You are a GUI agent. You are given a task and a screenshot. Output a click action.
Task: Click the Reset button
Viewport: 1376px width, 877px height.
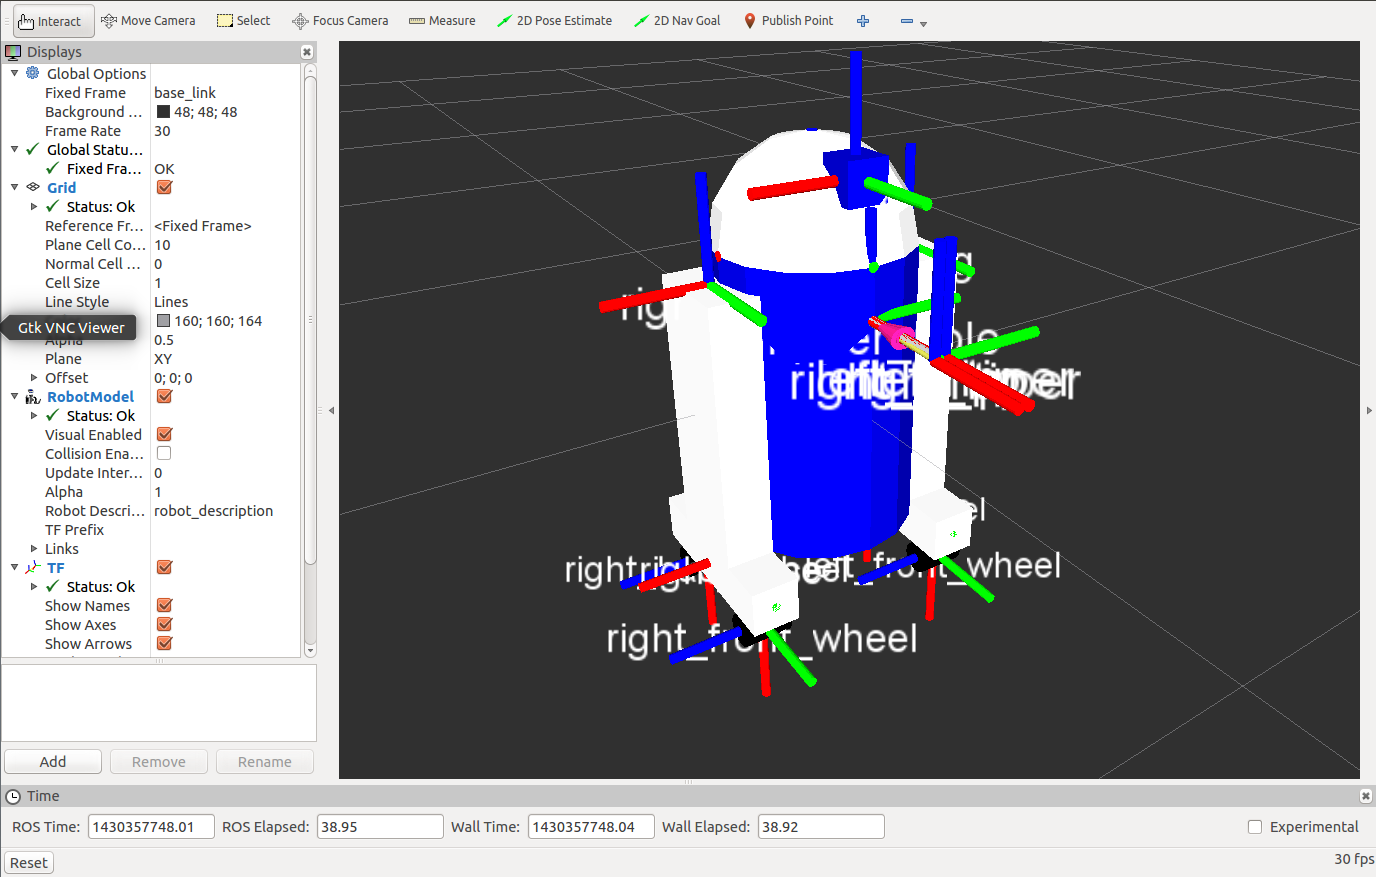click(29, 863)
